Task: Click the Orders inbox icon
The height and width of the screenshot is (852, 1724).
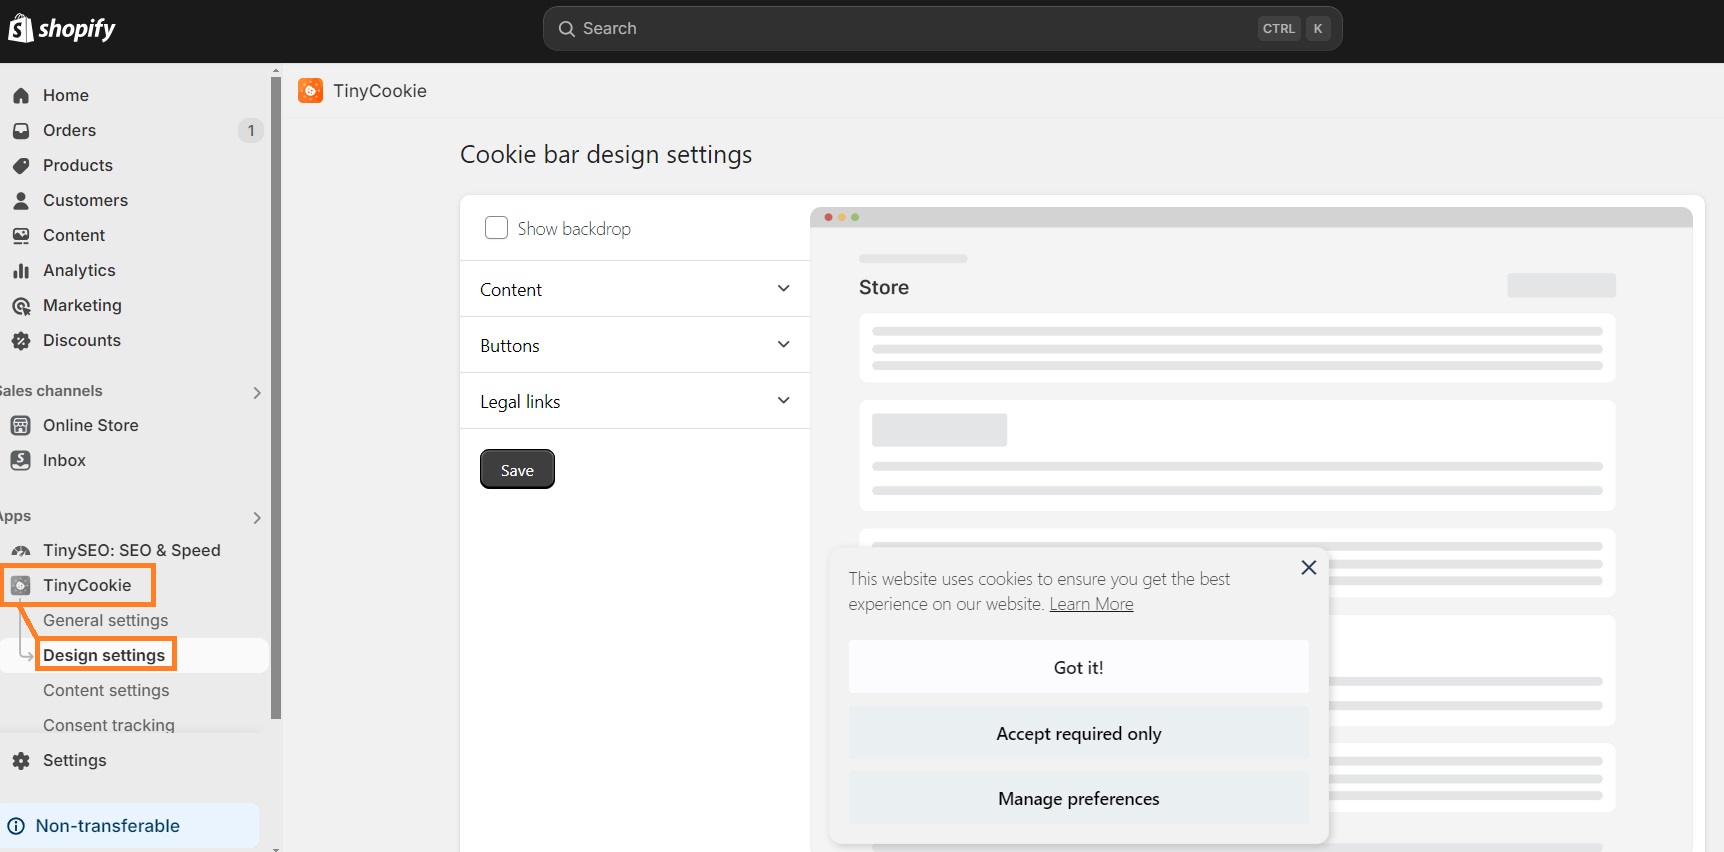Action: click(21, 131)
